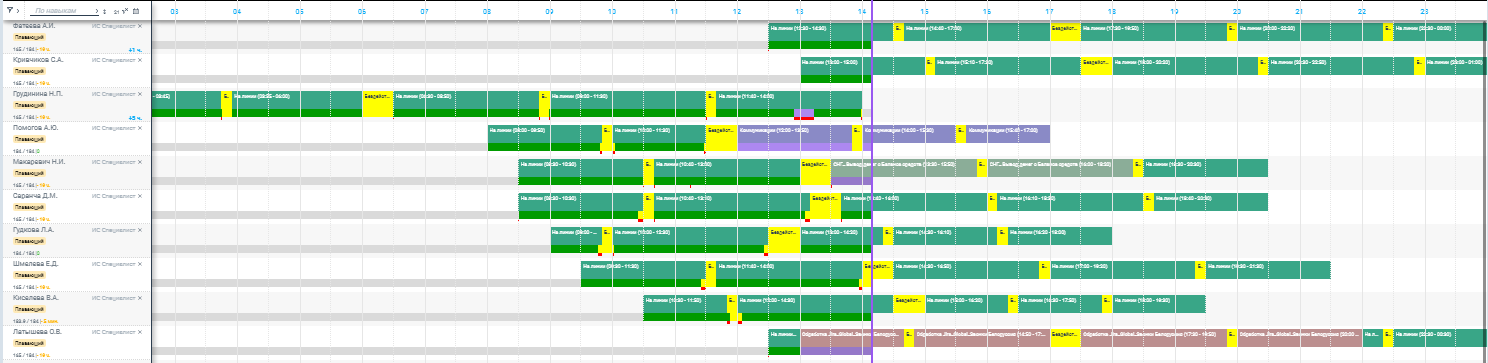Remove ИС Специалист tag from Шмелева Е.Д.
Screen dimensions: 1488x363
140,264
